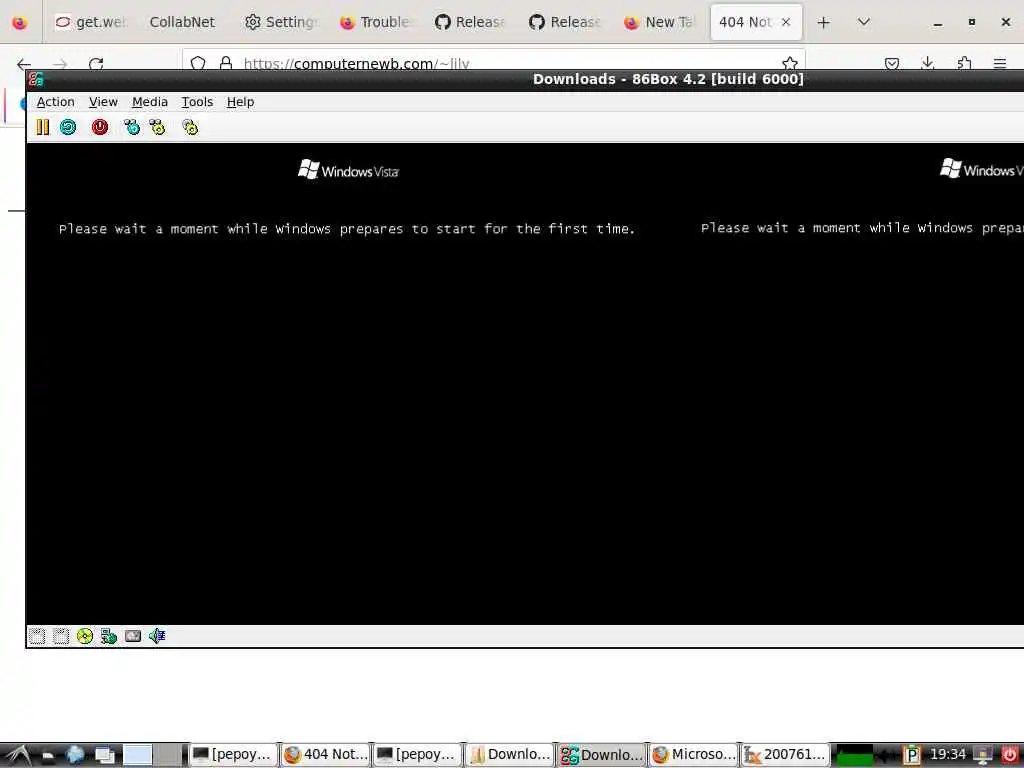The width and height of the screenshot is (1024, 768).
Task: Switch to the Troubleshooting browser tab
Action: tap(375, 22)
